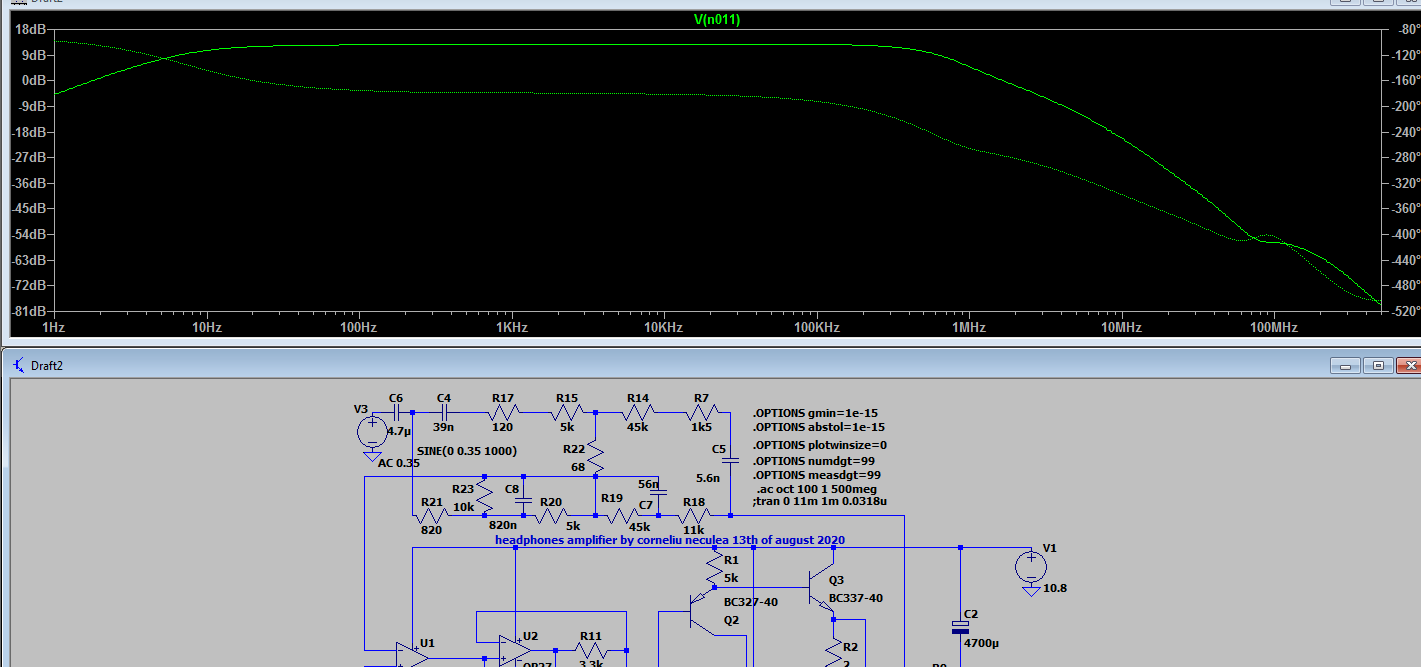Pick the vertical R23 resistor symbol

point(484,497)
